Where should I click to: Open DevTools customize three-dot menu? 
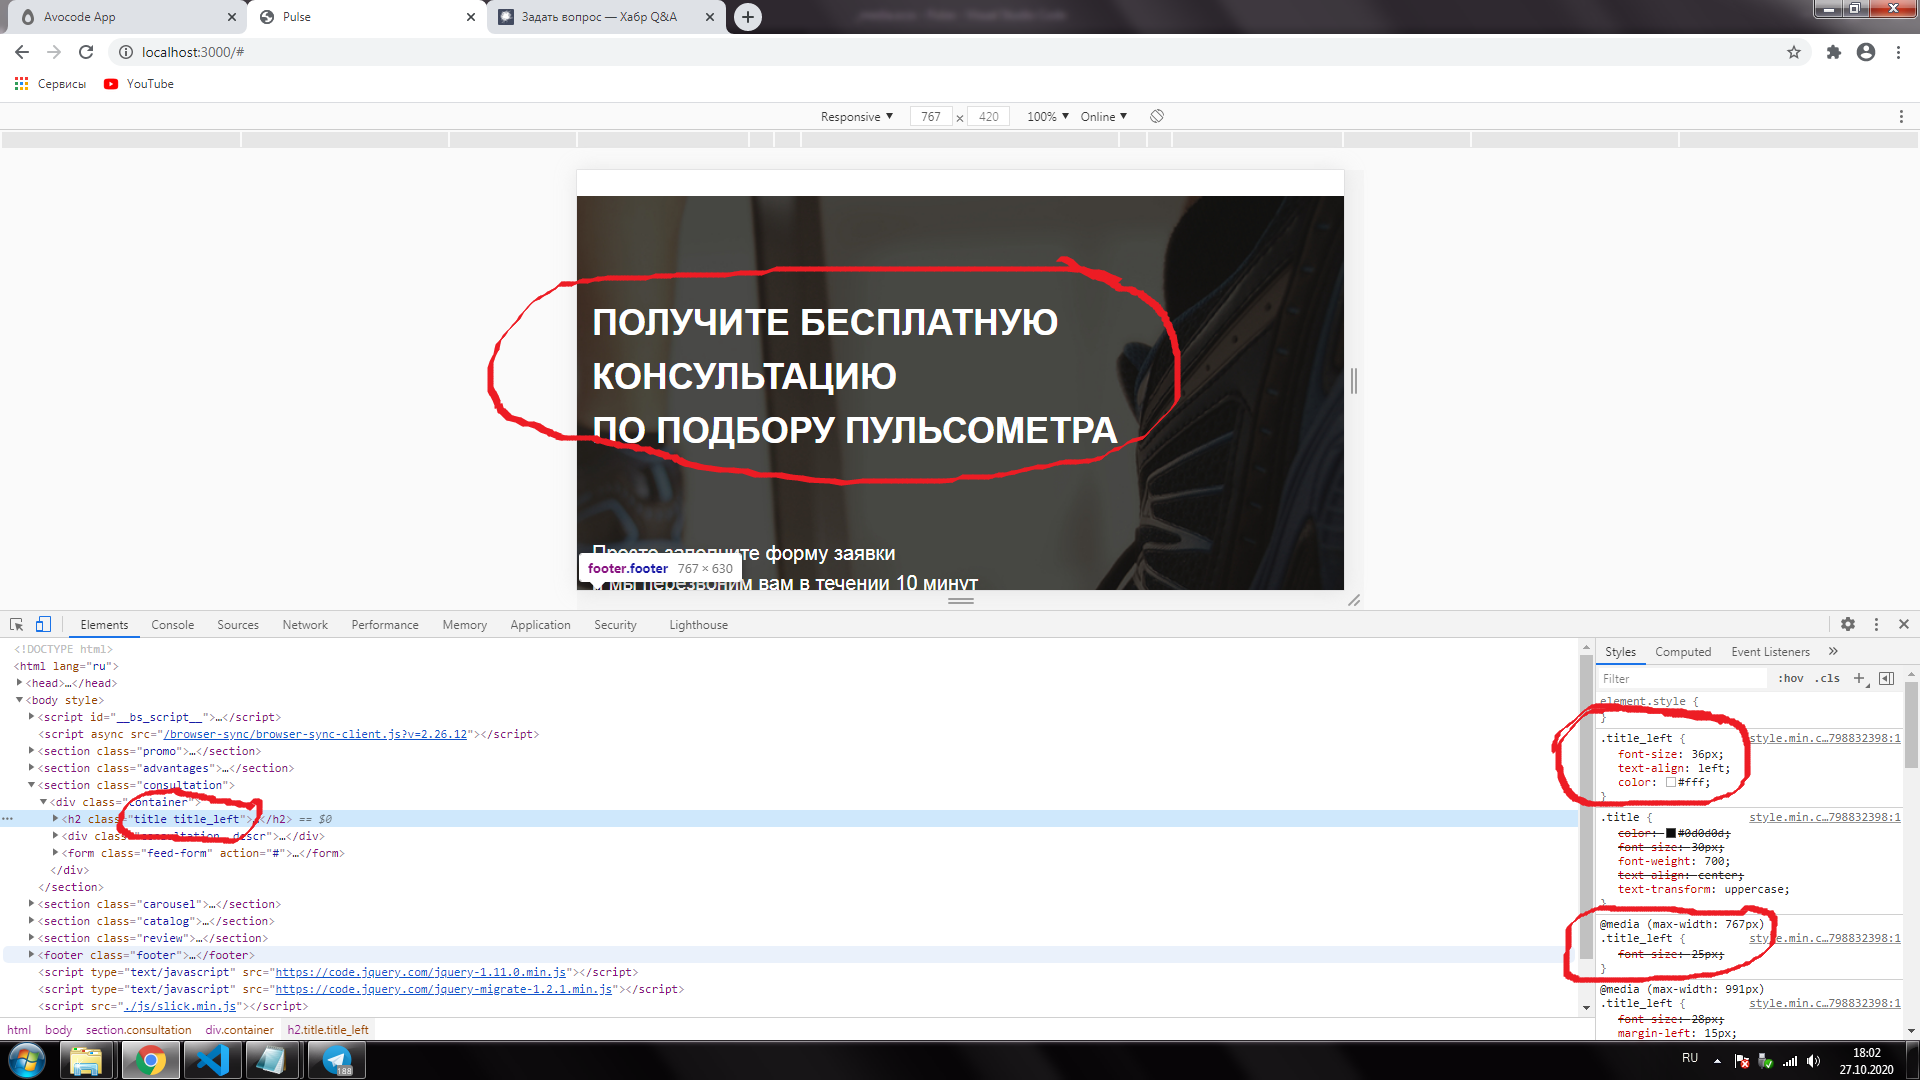pos(1876,624)
